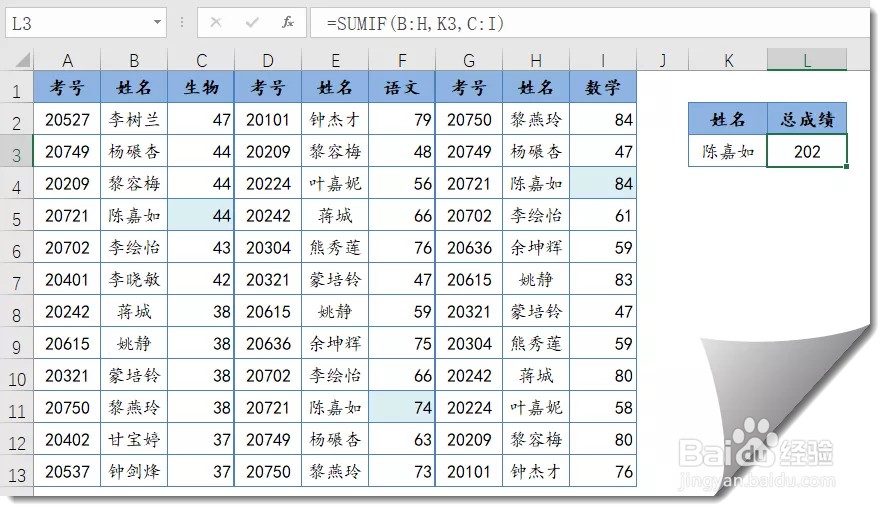Click the 语文 header cell
This screenshot has width=885, height=511.
pos(402,87)
